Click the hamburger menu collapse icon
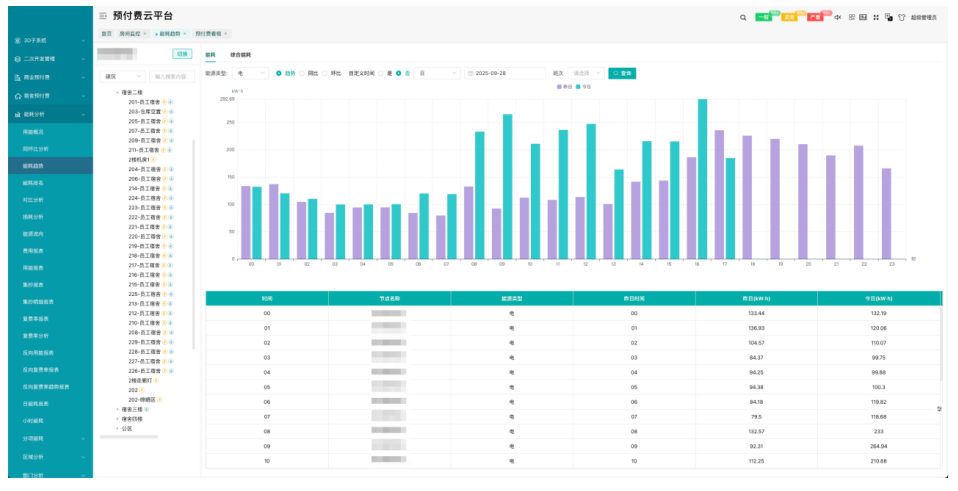 (104, 16)
